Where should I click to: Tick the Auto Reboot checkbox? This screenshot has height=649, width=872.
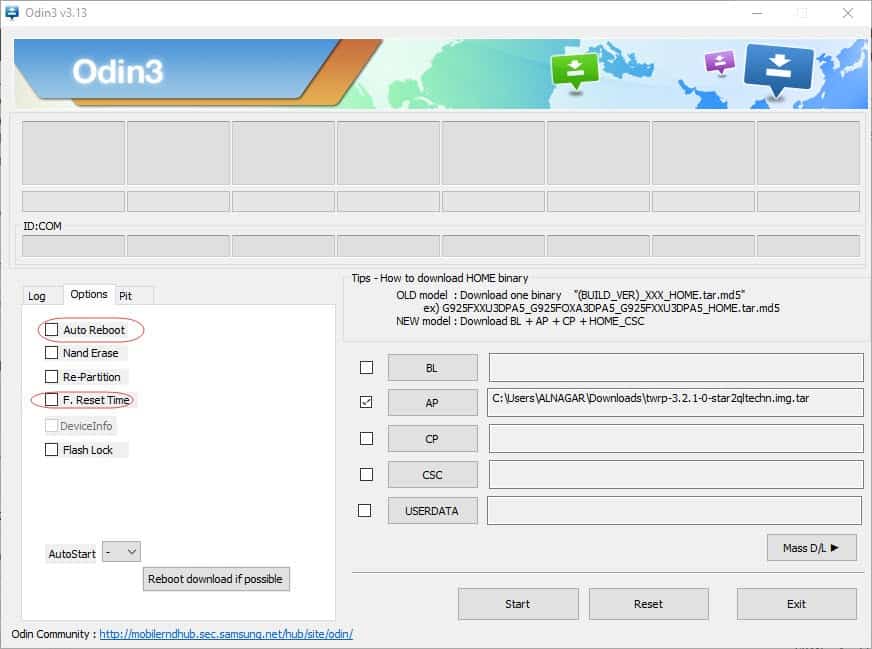tap(51, 330)
